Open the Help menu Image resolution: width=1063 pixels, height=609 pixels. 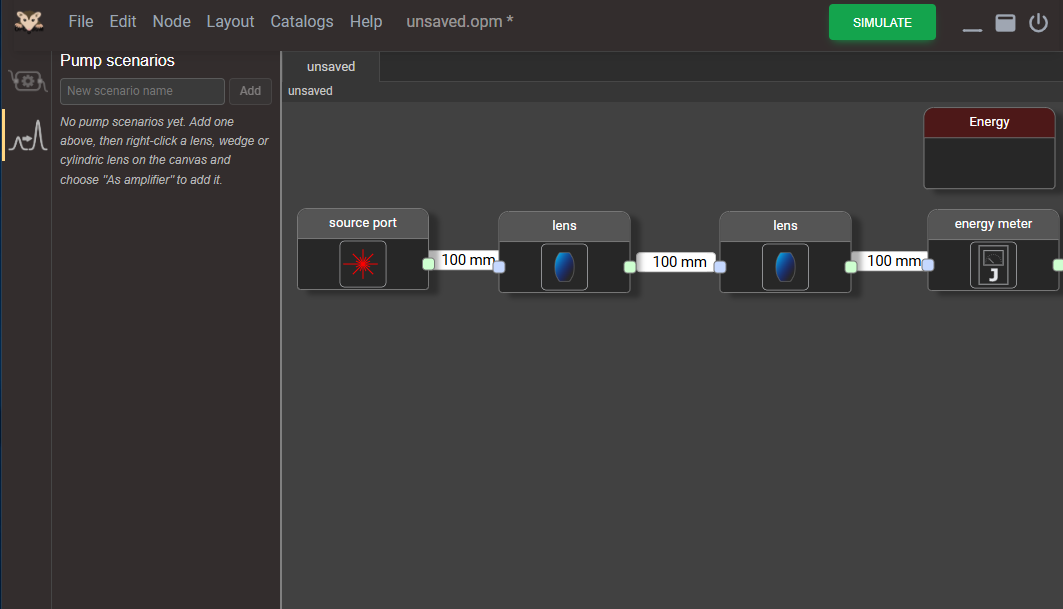pos(366,22)
